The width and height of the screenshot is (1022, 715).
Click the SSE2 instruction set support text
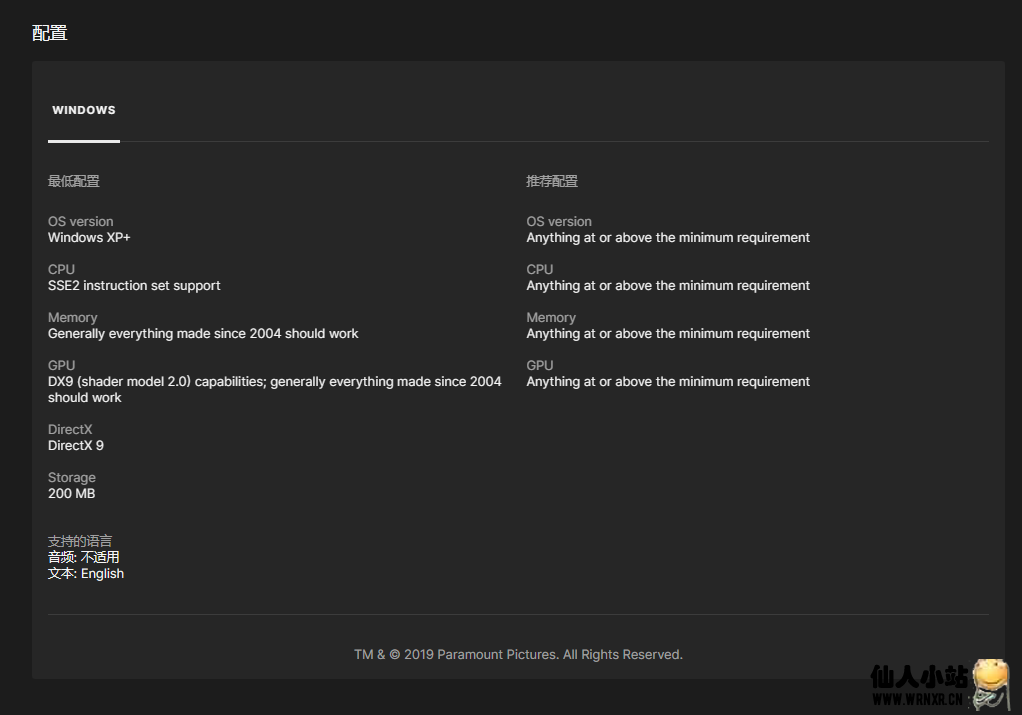(x=134, y=286)
